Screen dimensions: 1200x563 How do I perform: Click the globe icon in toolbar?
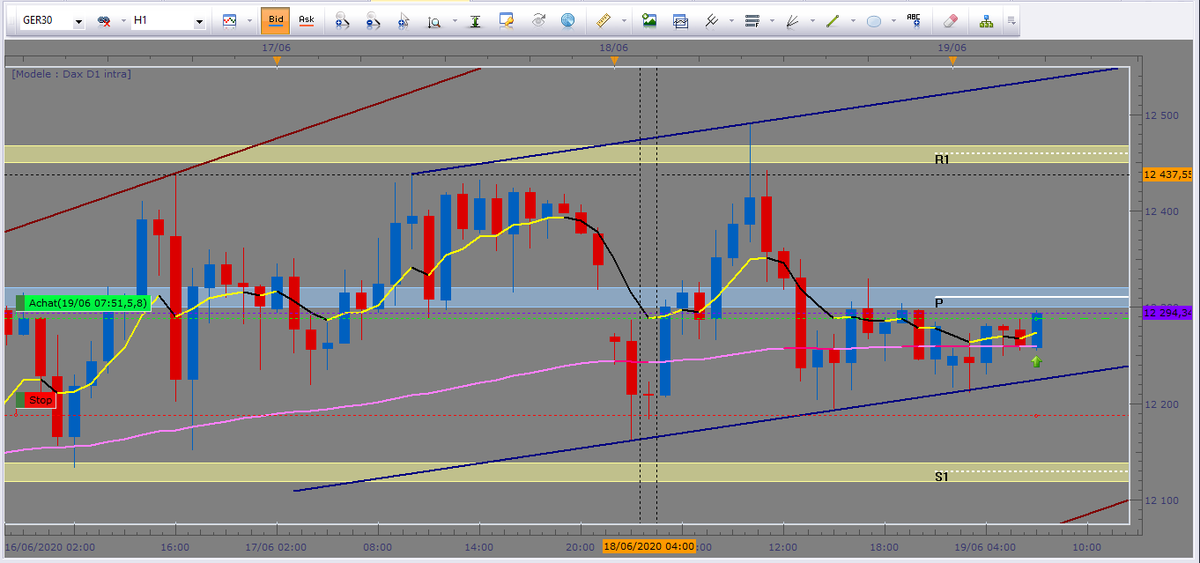tap(568, 20)
